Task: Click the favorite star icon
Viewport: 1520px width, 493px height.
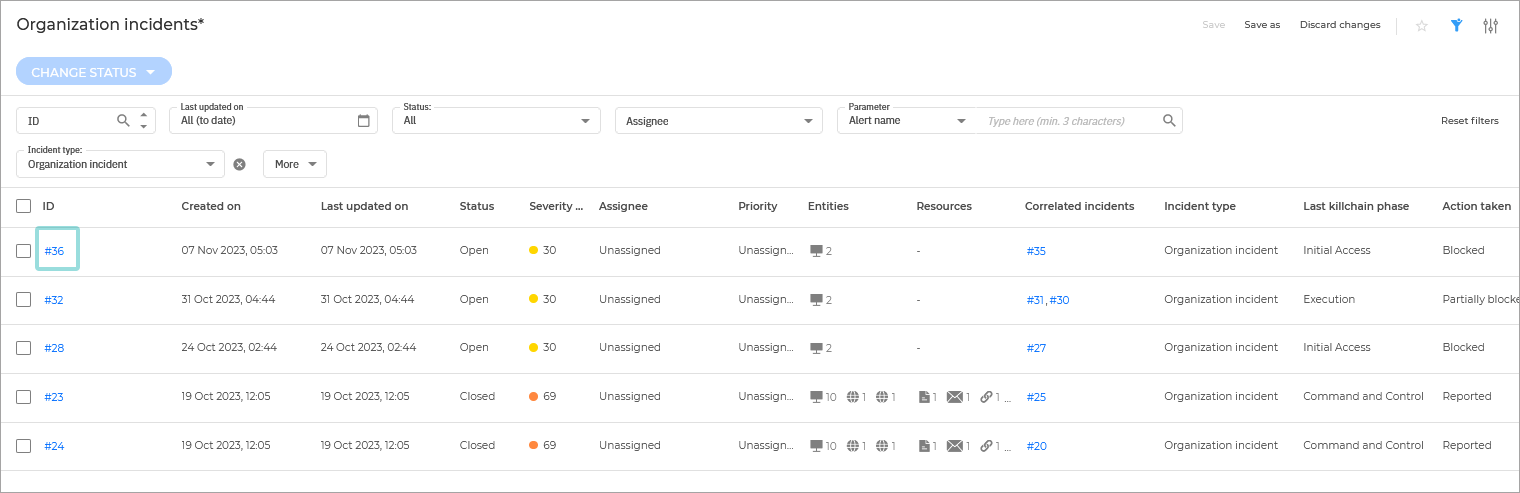Action: pyautogui.click(x=1421, y=26)
